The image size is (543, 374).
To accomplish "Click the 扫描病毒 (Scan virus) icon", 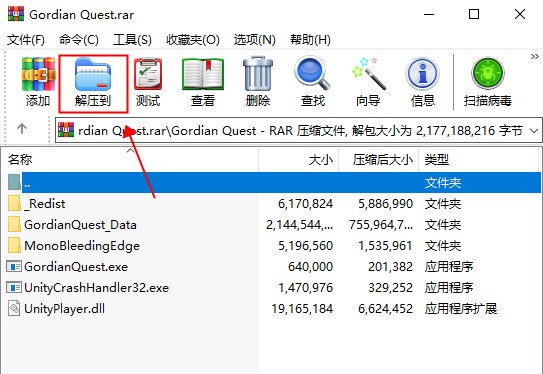I will point(488,73).
